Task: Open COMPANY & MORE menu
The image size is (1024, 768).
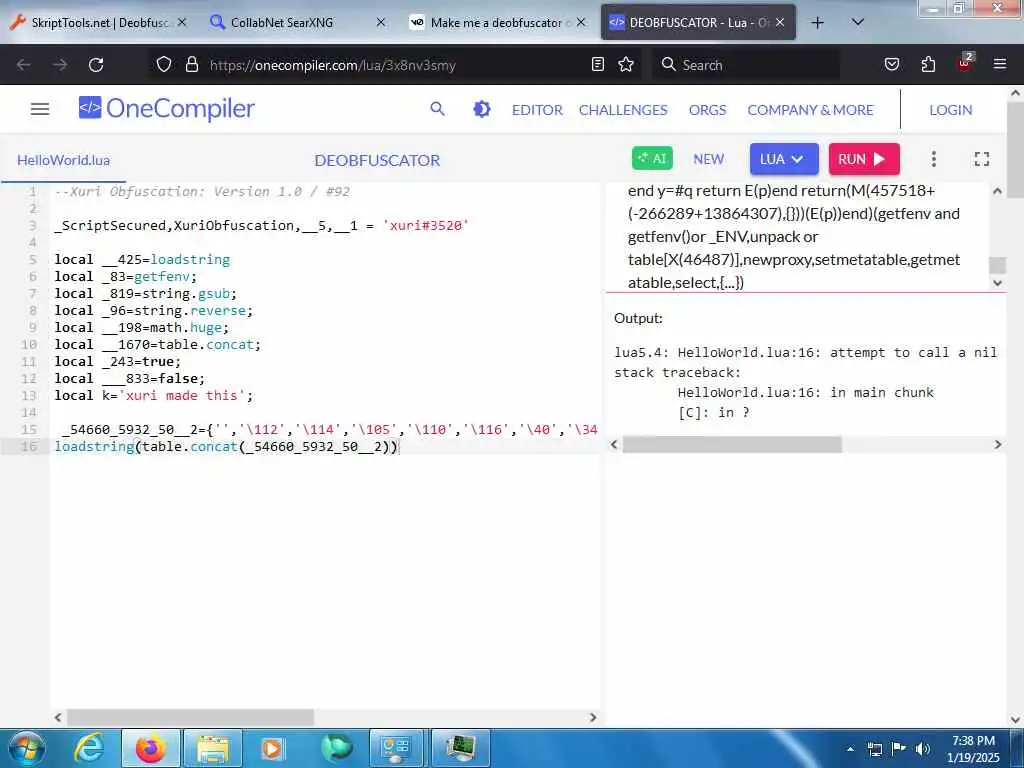Action: (810, 110)
